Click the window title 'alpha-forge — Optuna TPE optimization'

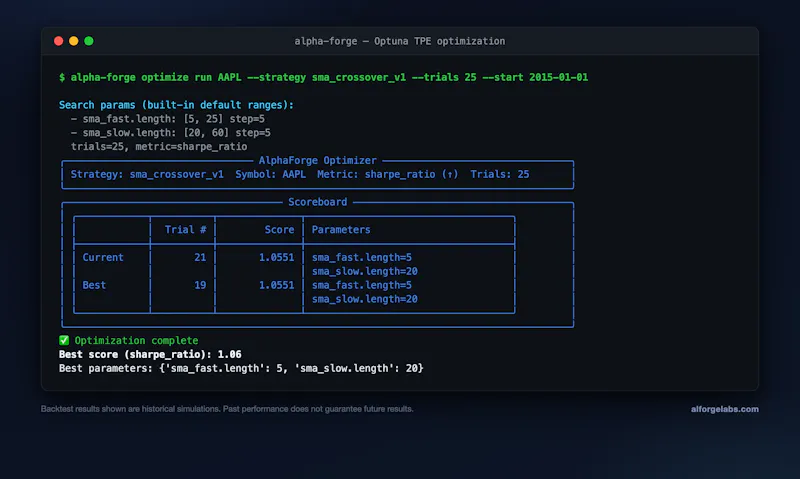coord(399,41)
